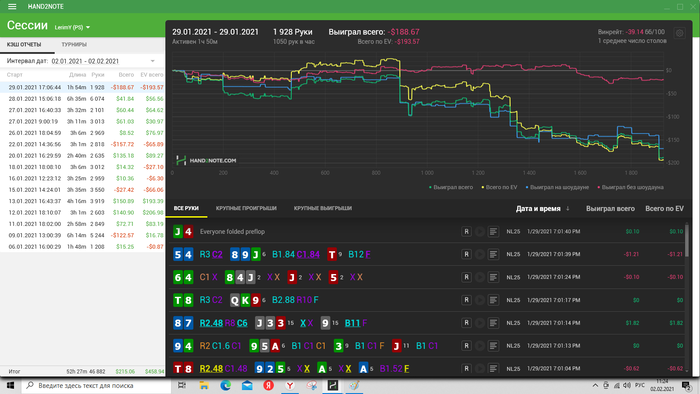Click the sort arrow next to Дата и время

click(x=567, y=208)
